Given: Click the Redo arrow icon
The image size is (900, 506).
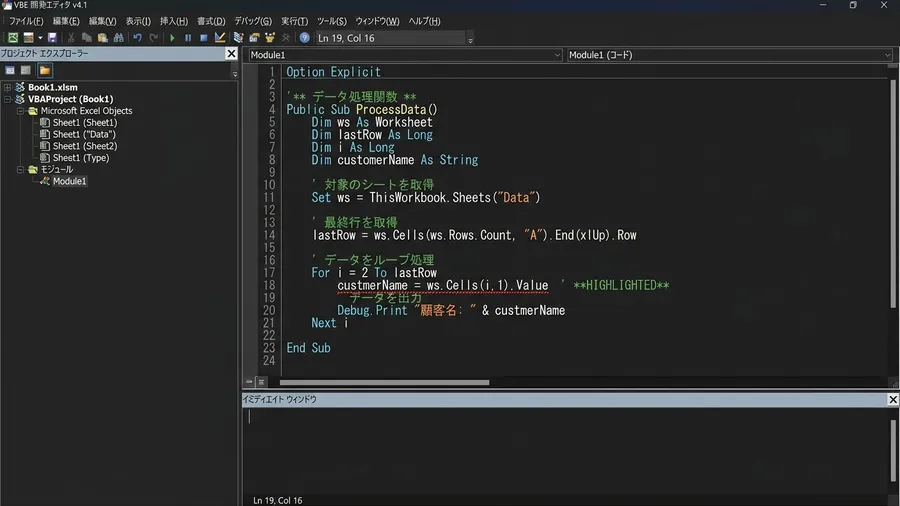Looking at the screenshot, I should (153, 38).
